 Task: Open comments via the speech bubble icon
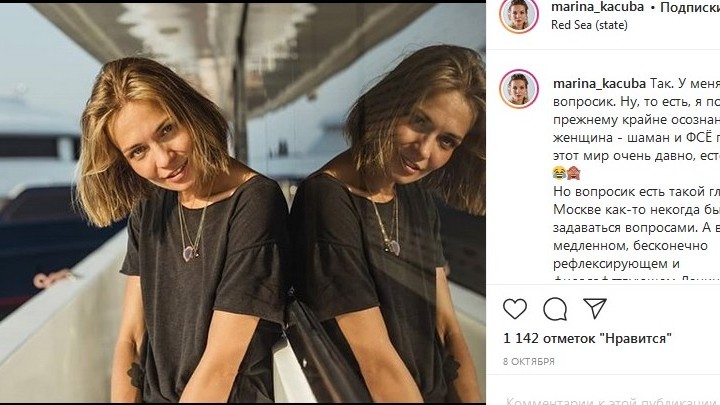[555, 308]
